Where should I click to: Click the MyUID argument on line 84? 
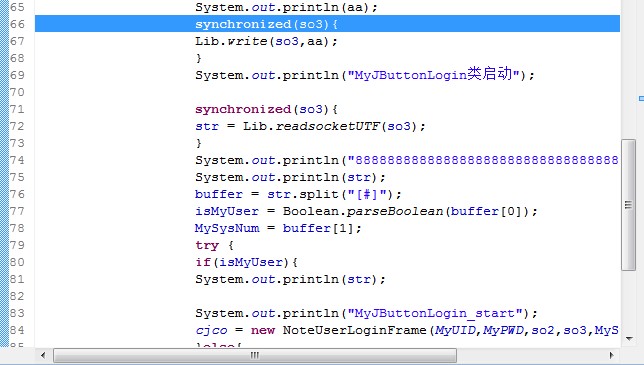click(455, 331)
